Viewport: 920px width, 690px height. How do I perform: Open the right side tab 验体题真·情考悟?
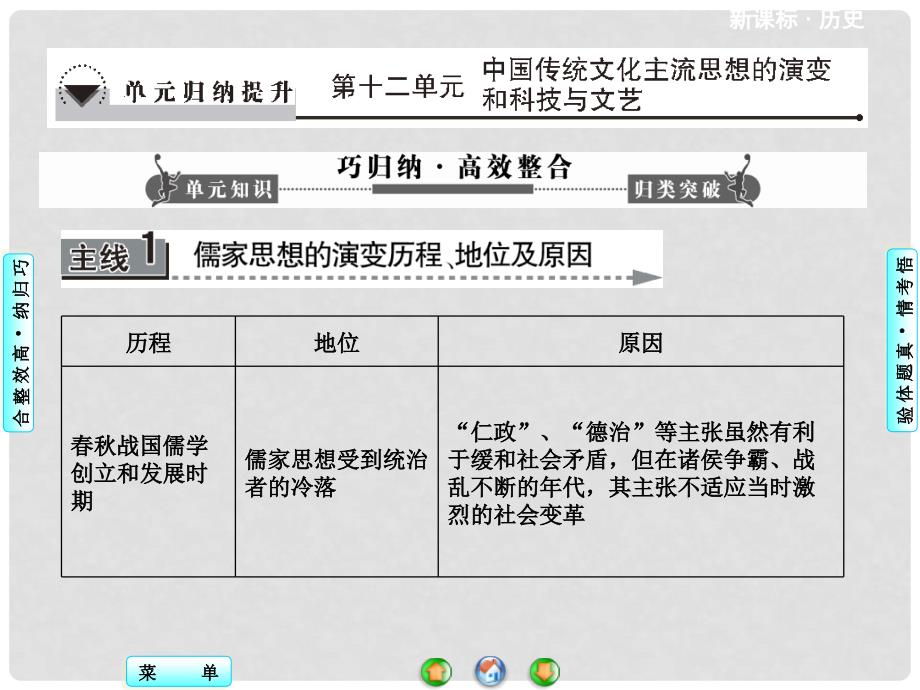(902, 342)
